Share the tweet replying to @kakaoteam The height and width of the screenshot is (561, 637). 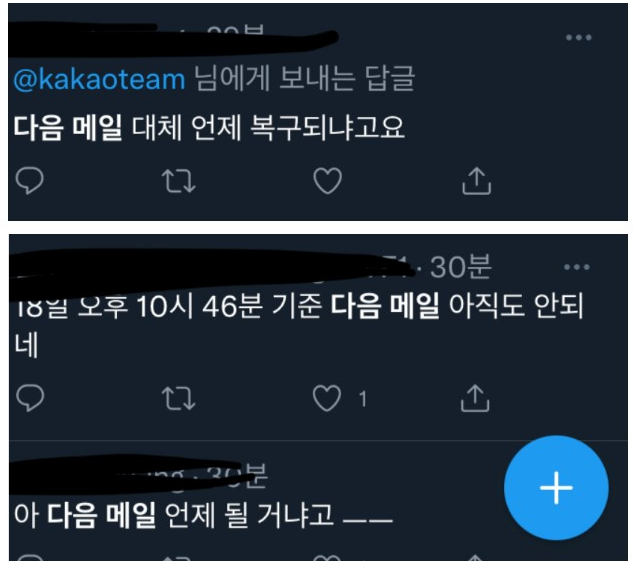pyautogui.click(x=477, y=181)
